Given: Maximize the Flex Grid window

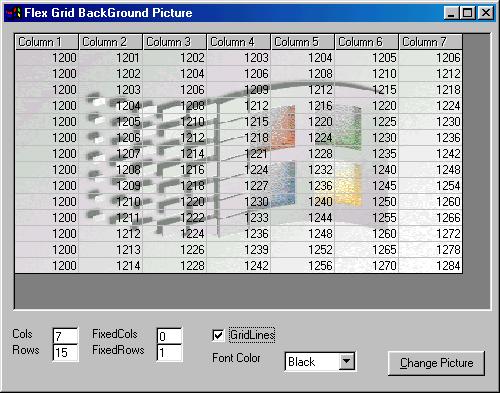Looking at the screenshot, I should (467, 13).
